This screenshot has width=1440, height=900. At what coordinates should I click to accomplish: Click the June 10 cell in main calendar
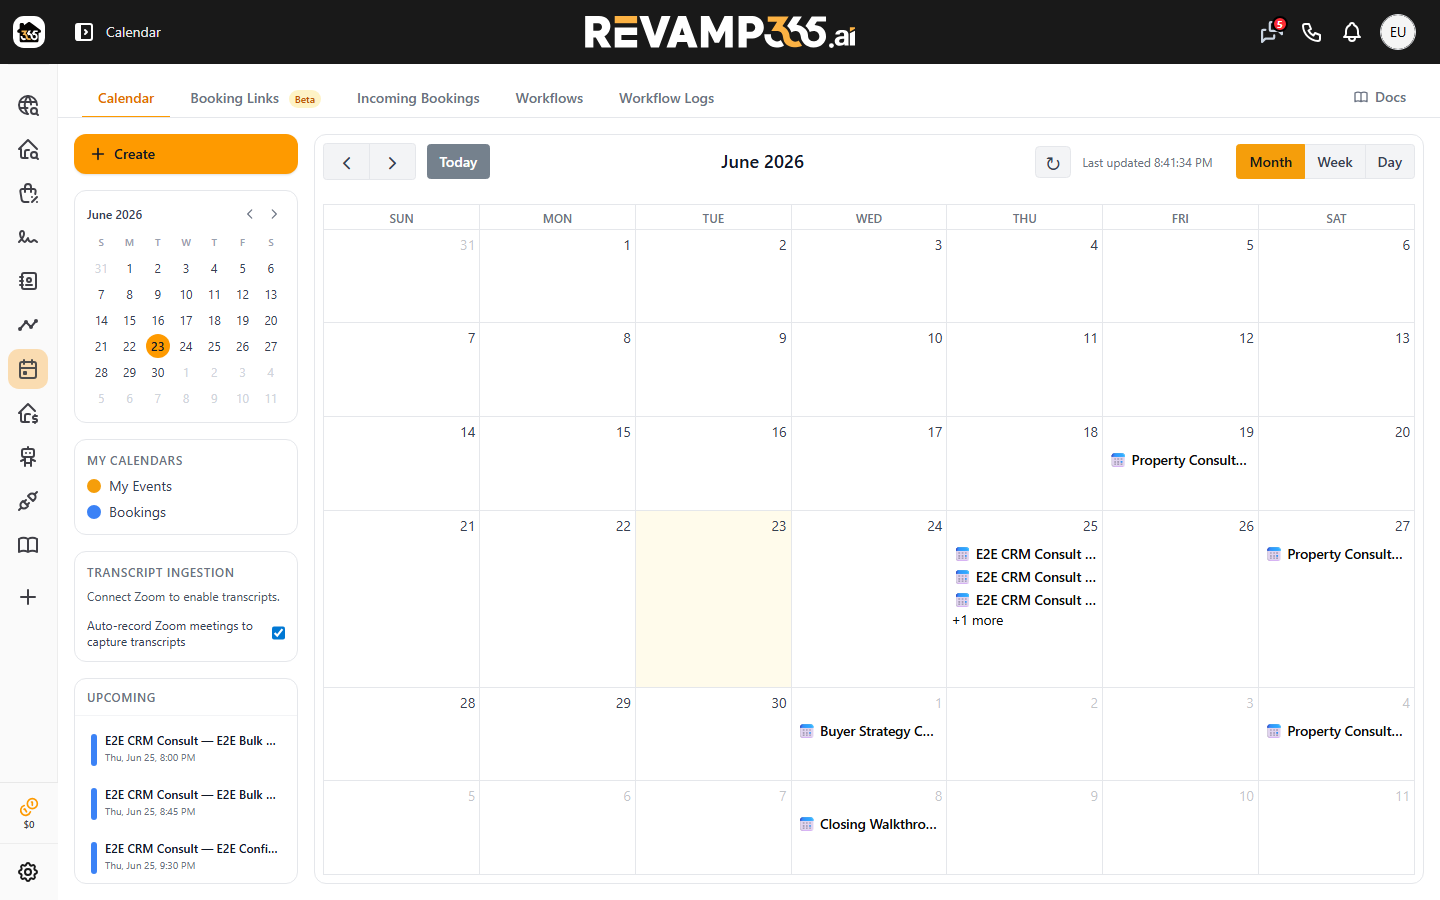click(869, 369)
